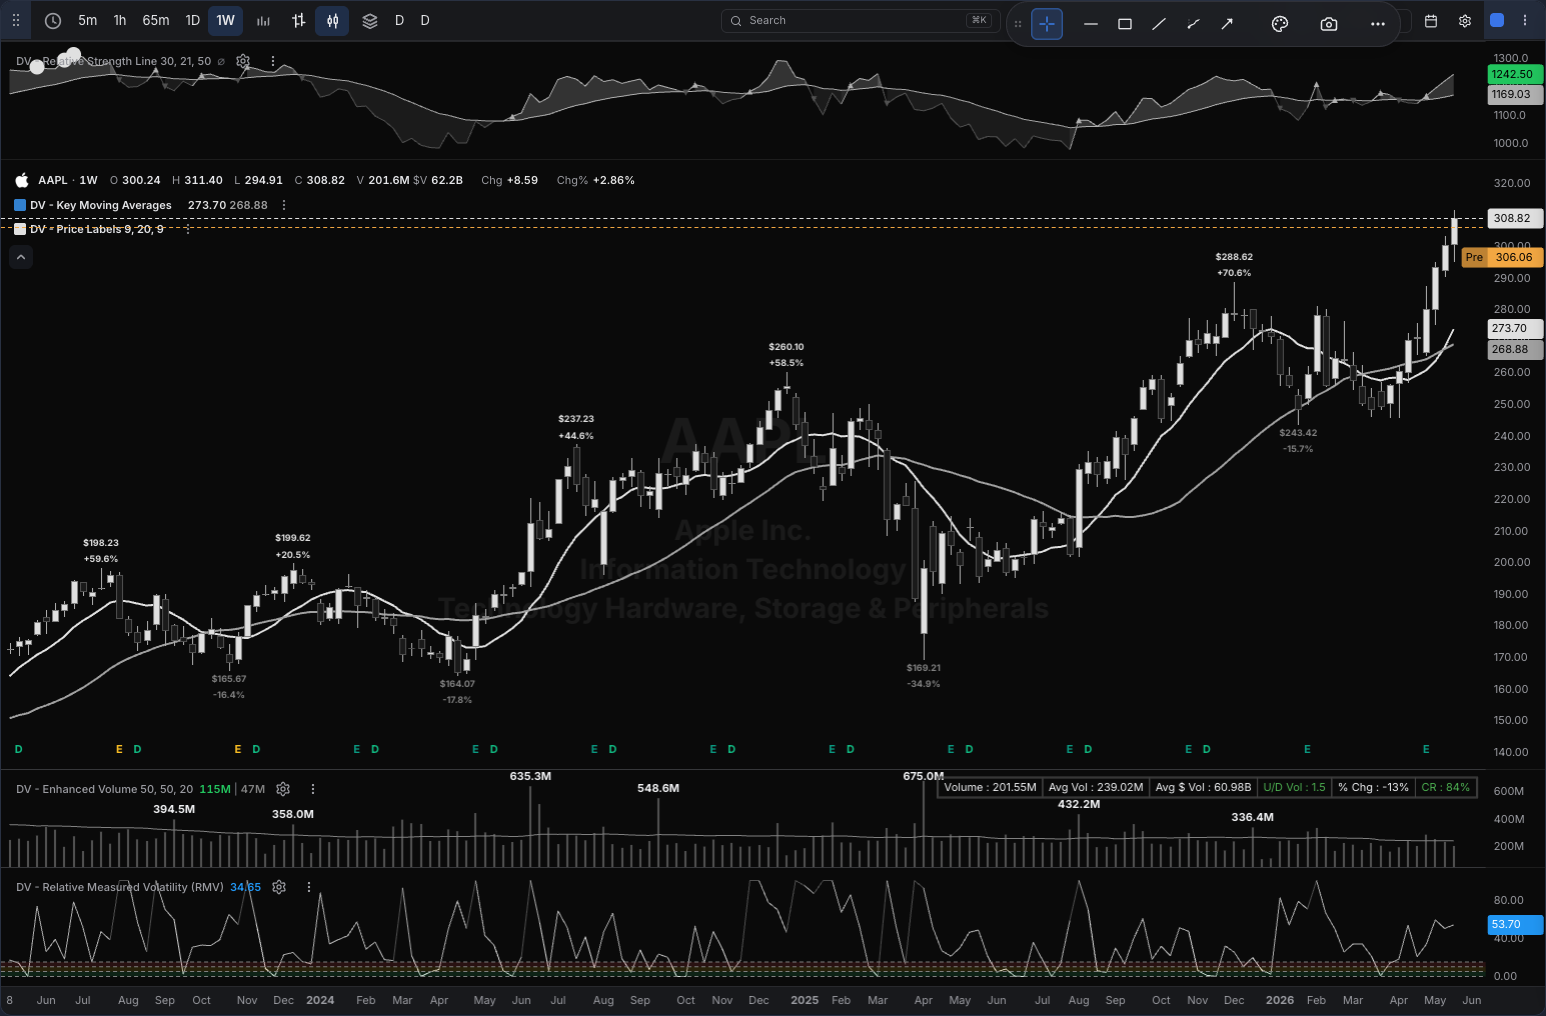Open the clock time settings icon
The height and width of the screenshot is (1016, 1546).
pyautogui.click(x=53, y=20)
